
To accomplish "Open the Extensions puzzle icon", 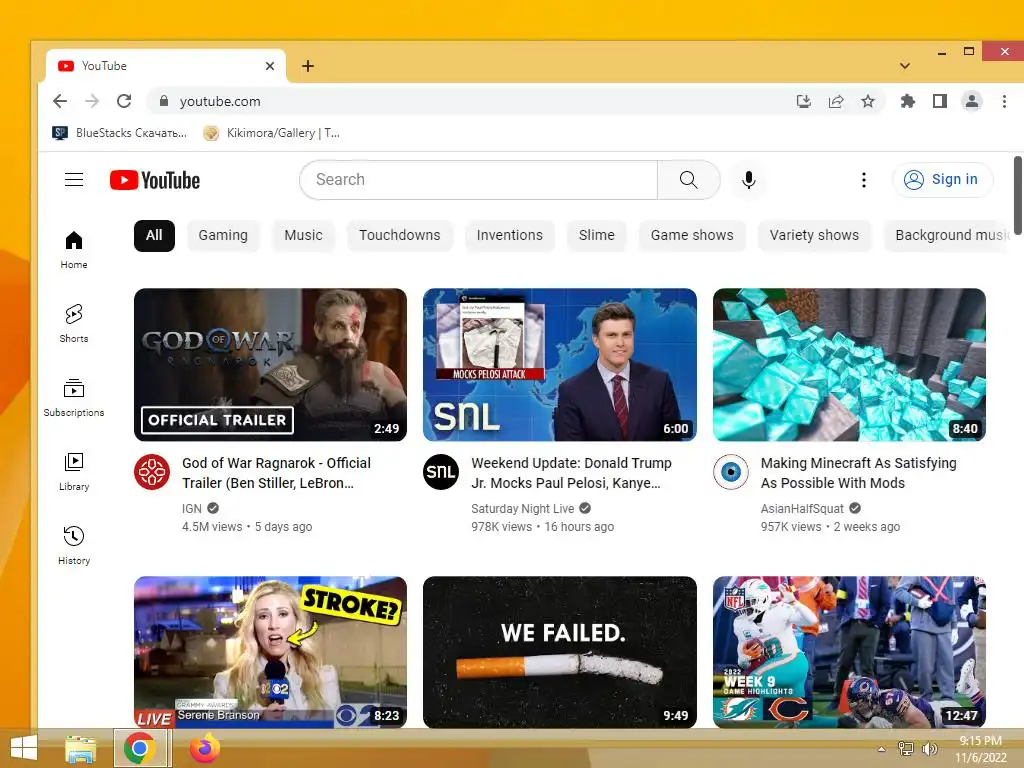I will 908,101.
